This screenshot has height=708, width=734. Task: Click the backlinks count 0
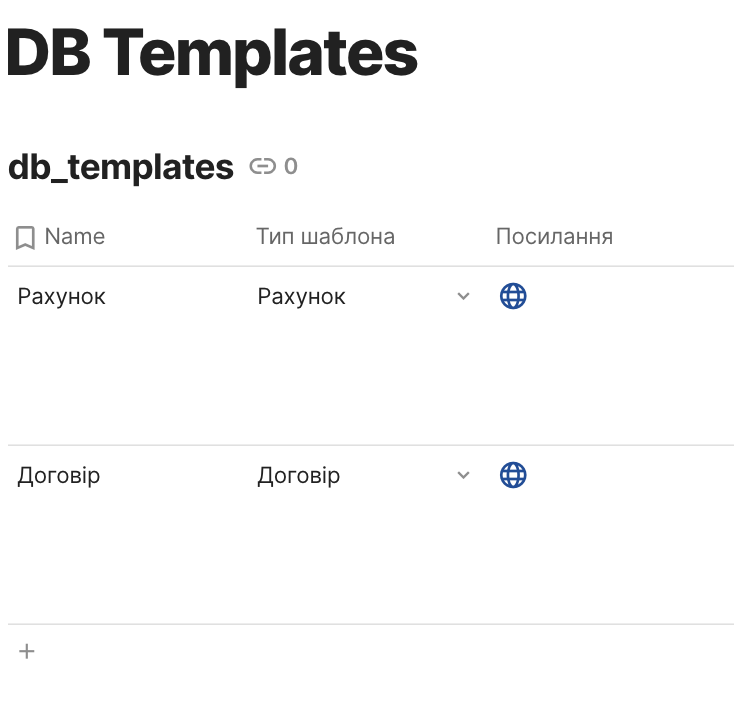(x=290, y=166)
